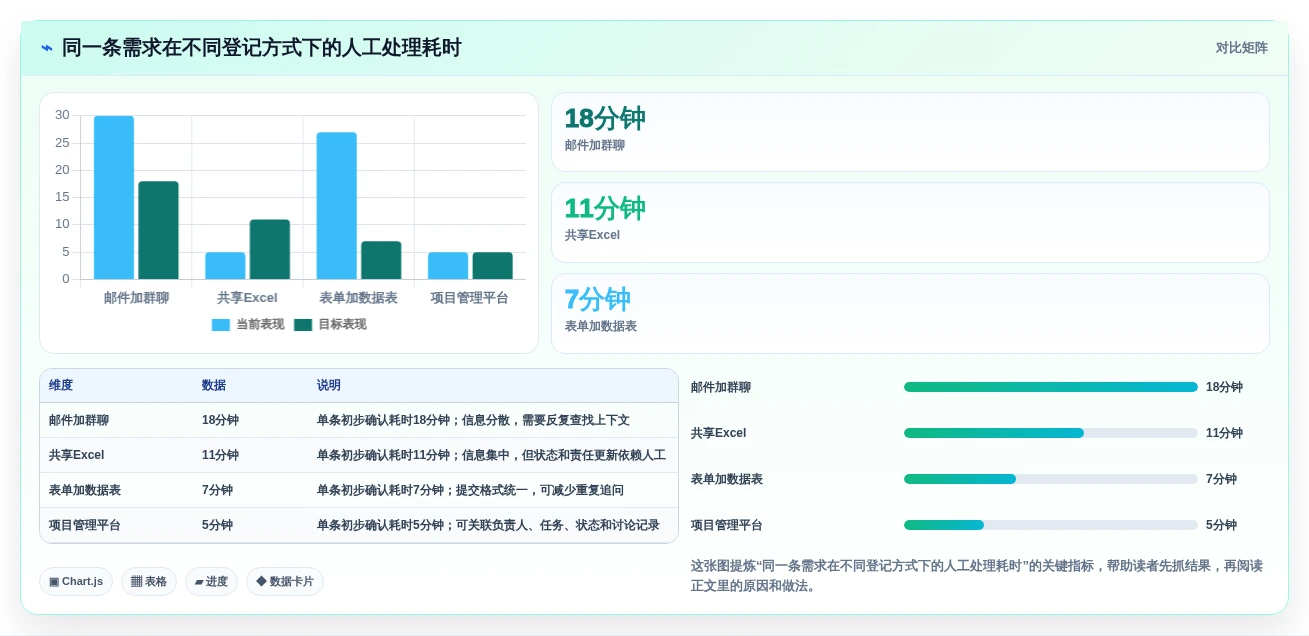
Task: Click the 项目管理平台 x-axis label in the chart
Action: [x=470, y=298]
